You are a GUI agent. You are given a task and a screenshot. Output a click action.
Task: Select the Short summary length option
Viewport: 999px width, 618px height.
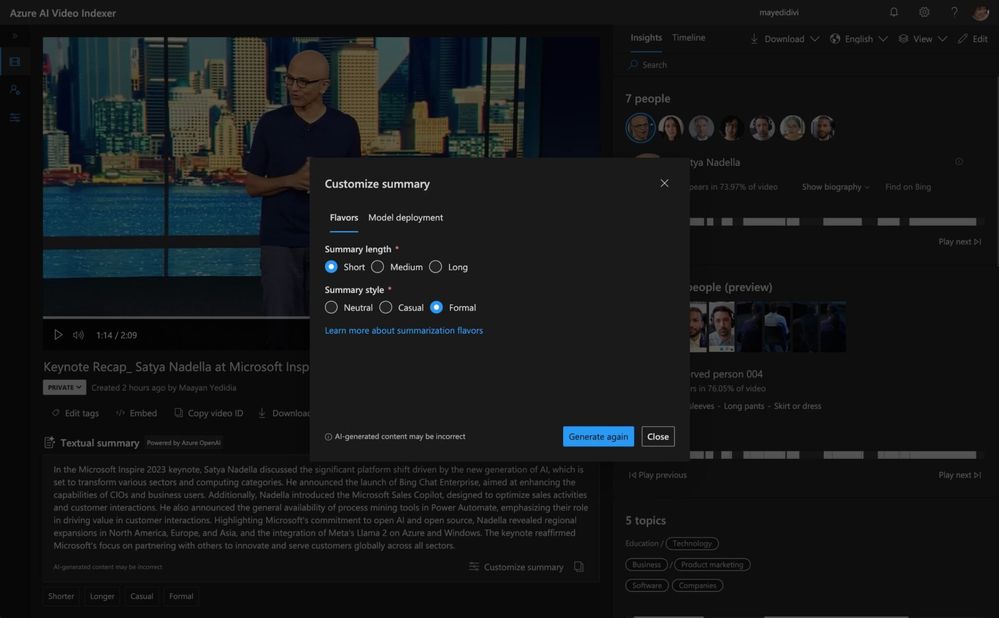point(331,267)
